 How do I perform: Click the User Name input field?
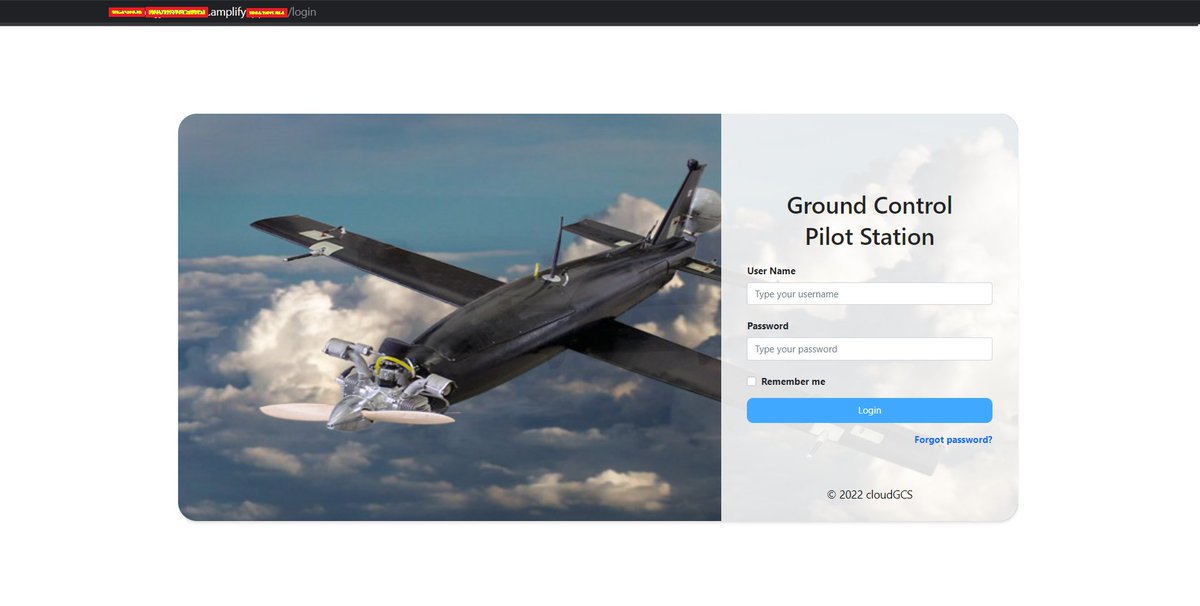point(869,294)
